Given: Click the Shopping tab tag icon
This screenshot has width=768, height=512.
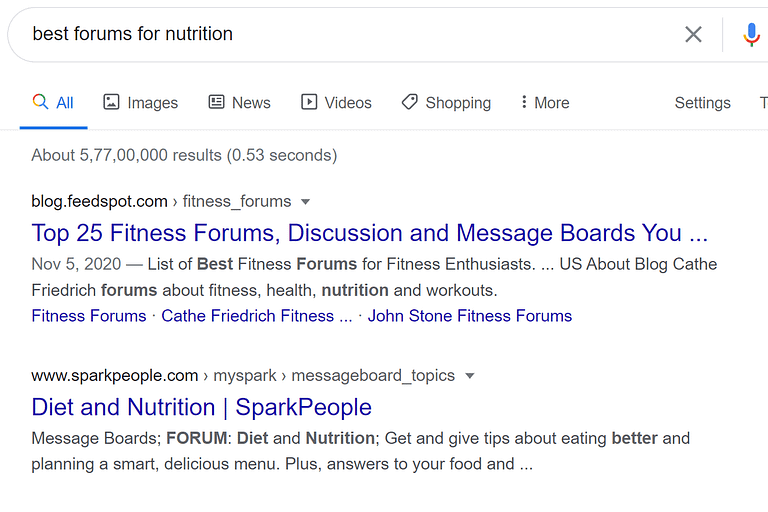Looking at the screenshot, I should (x=409, y=102).
